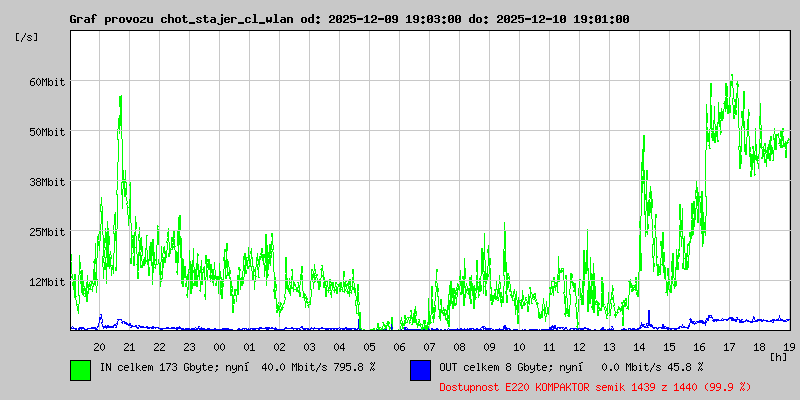Click the '16' hour label on x-axis
Screen dimensions: 800x400
coord(699,347)
